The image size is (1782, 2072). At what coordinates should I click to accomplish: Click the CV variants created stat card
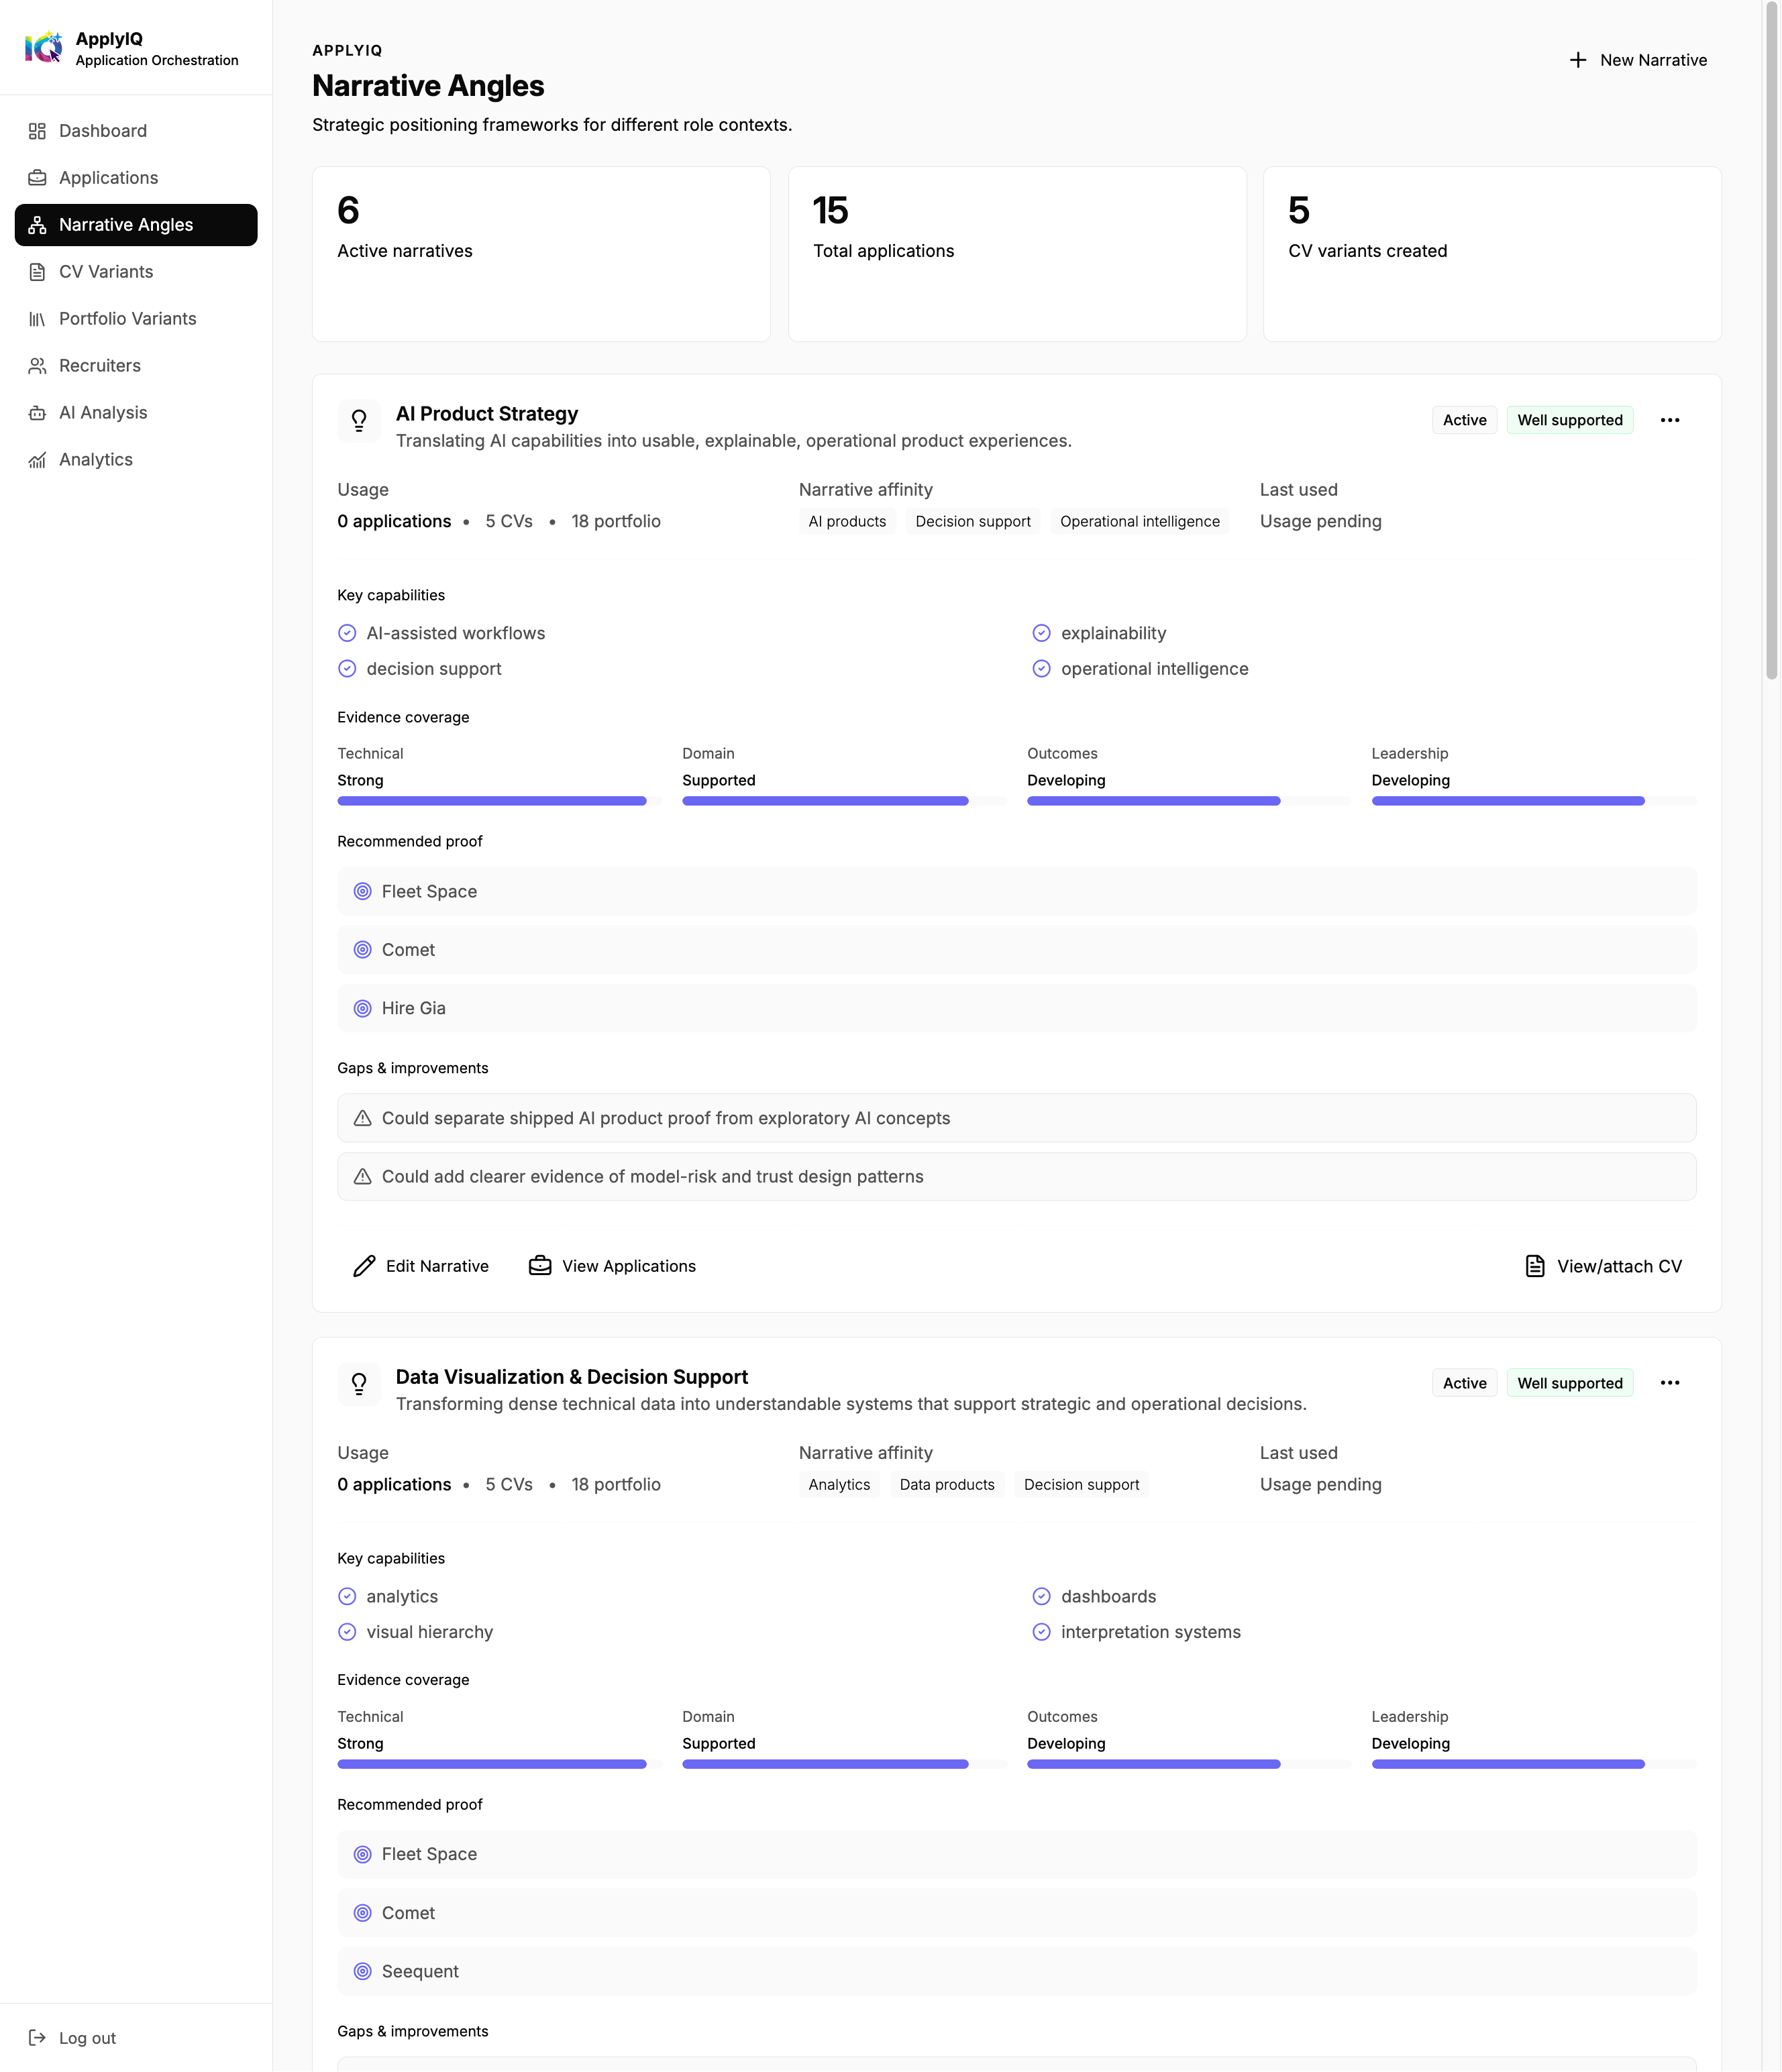click(x=1492, y=254)
